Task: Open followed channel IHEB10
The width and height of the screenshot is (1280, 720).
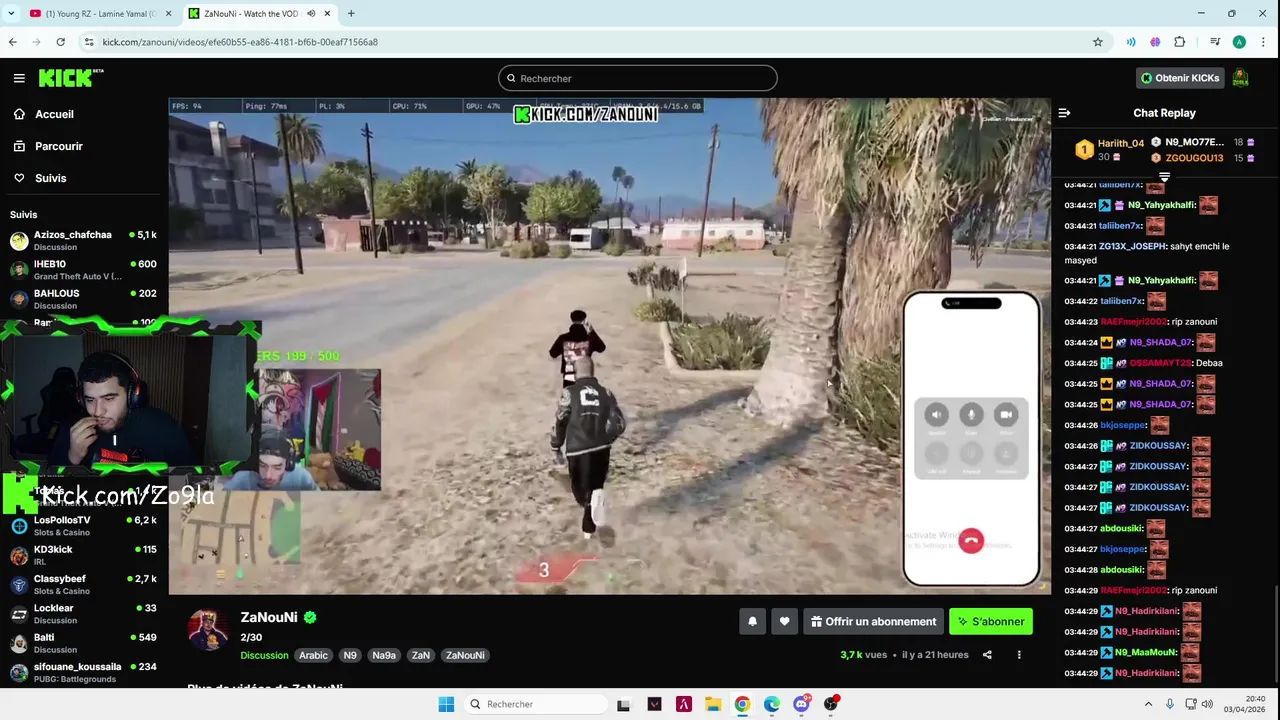Action: 84,269
